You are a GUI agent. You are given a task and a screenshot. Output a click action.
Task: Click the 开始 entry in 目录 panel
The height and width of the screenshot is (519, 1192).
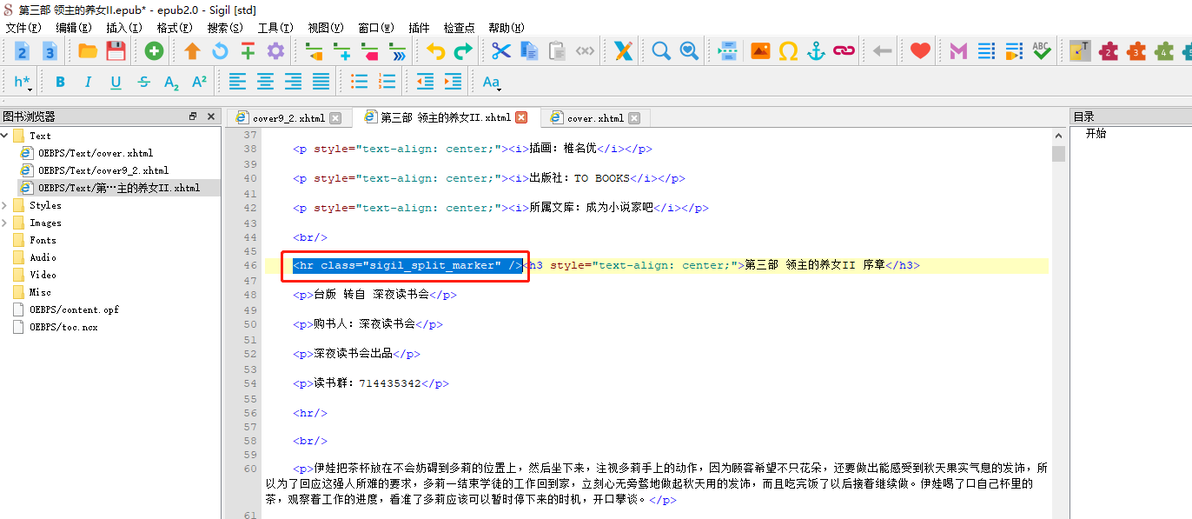pos(1096,134)
